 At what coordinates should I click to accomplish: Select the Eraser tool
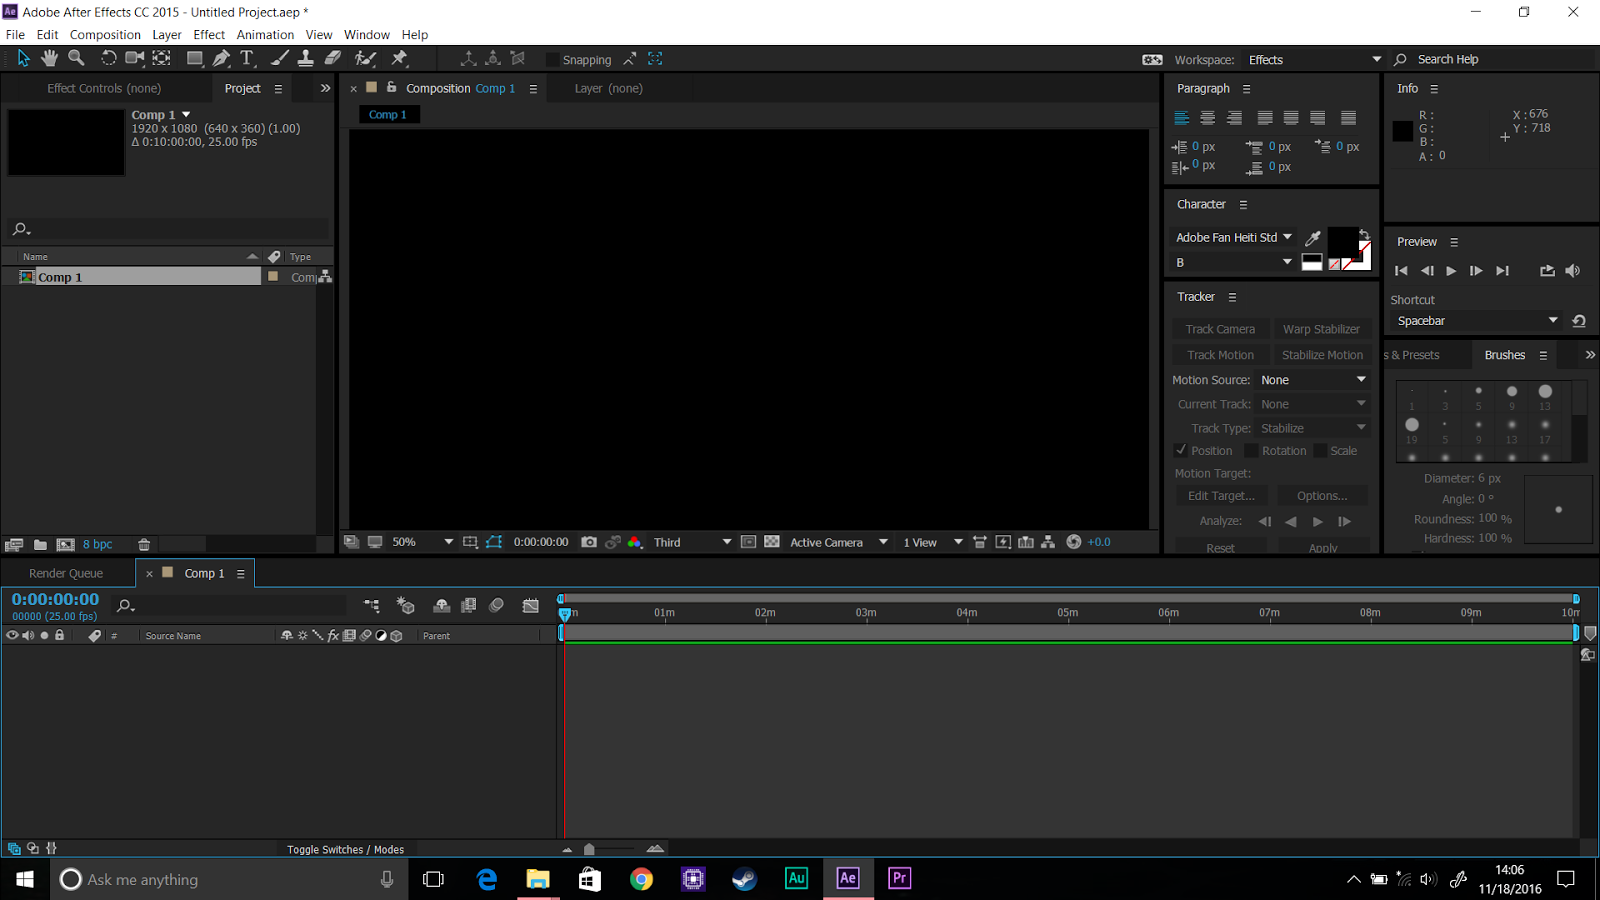coord(333,59)
